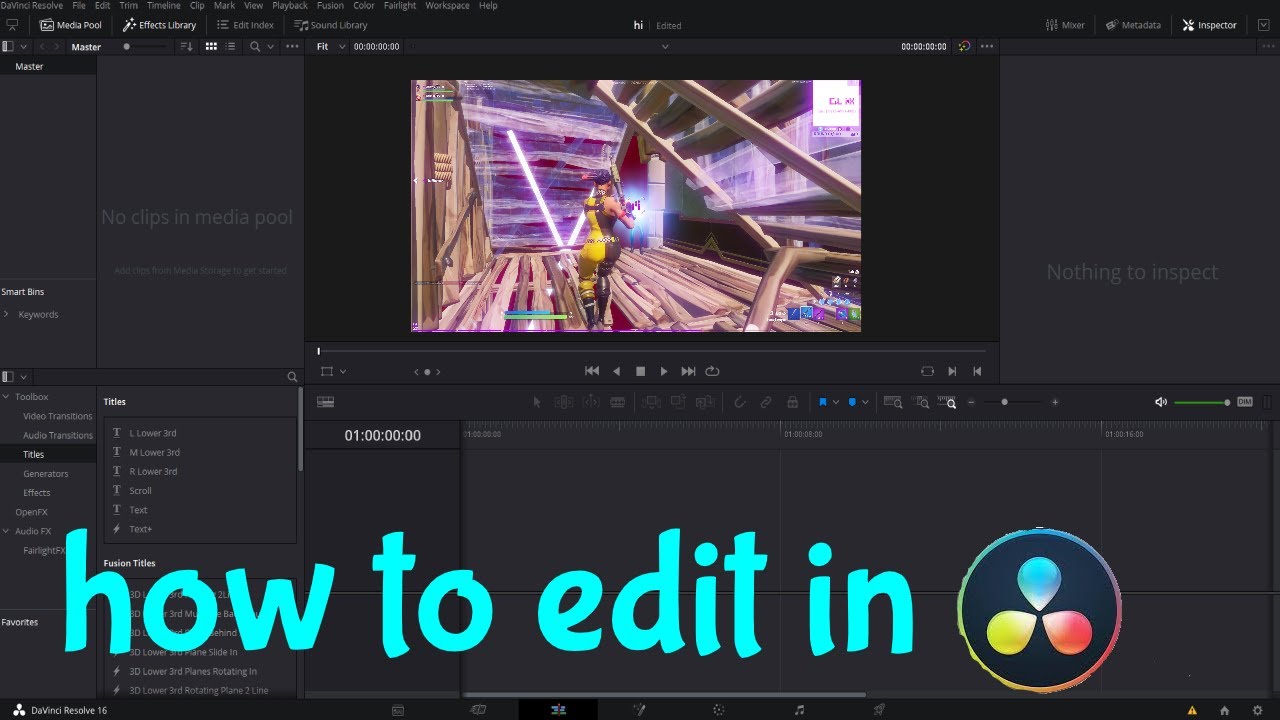Select the Video Transitions category

pyautogui.click(x=58, y=416)
